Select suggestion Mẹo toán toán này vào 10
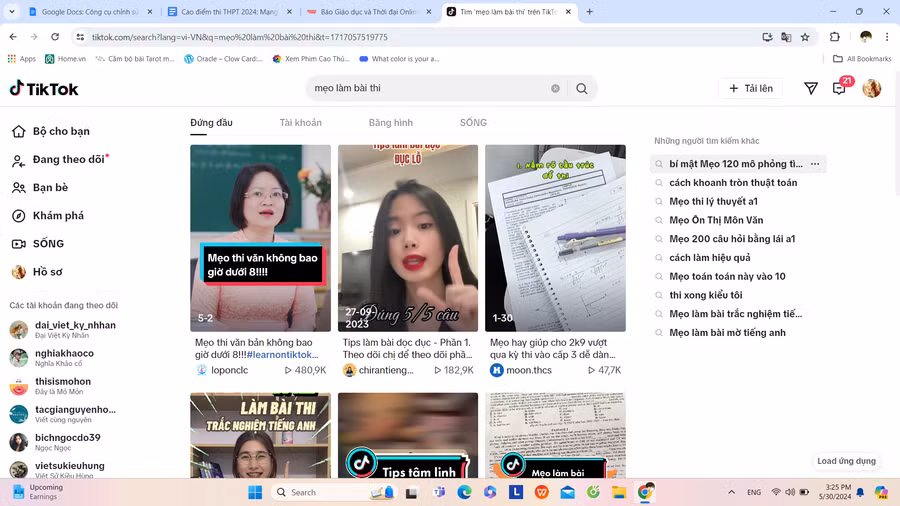 click(727, 277)
